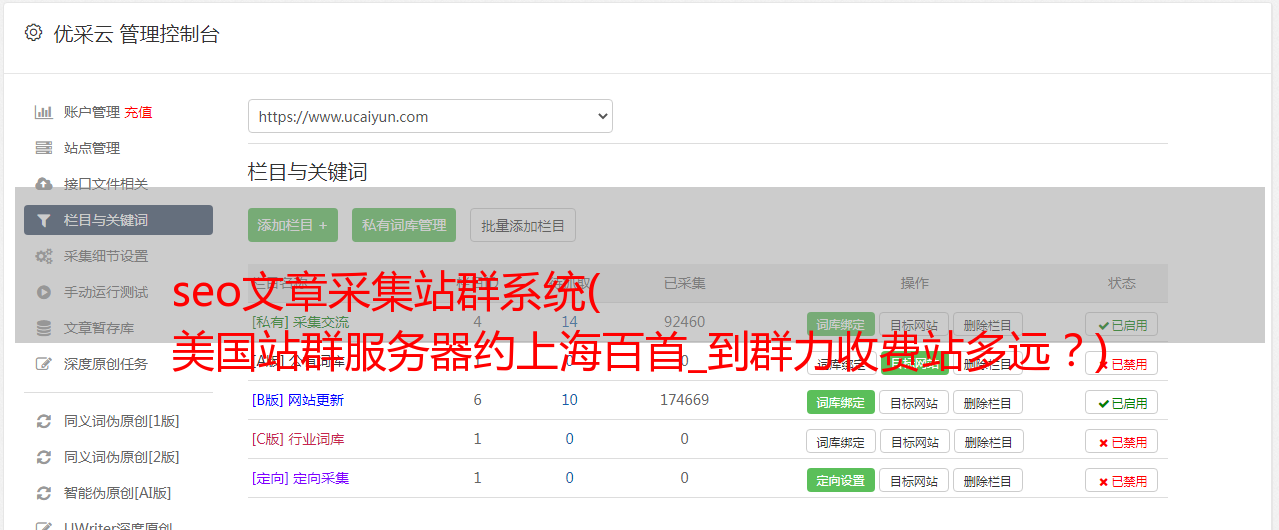Viewport: 1279px width, 530px height.
Task: Delete the 行业词库 column via 删除栏目
Action: 988,441
